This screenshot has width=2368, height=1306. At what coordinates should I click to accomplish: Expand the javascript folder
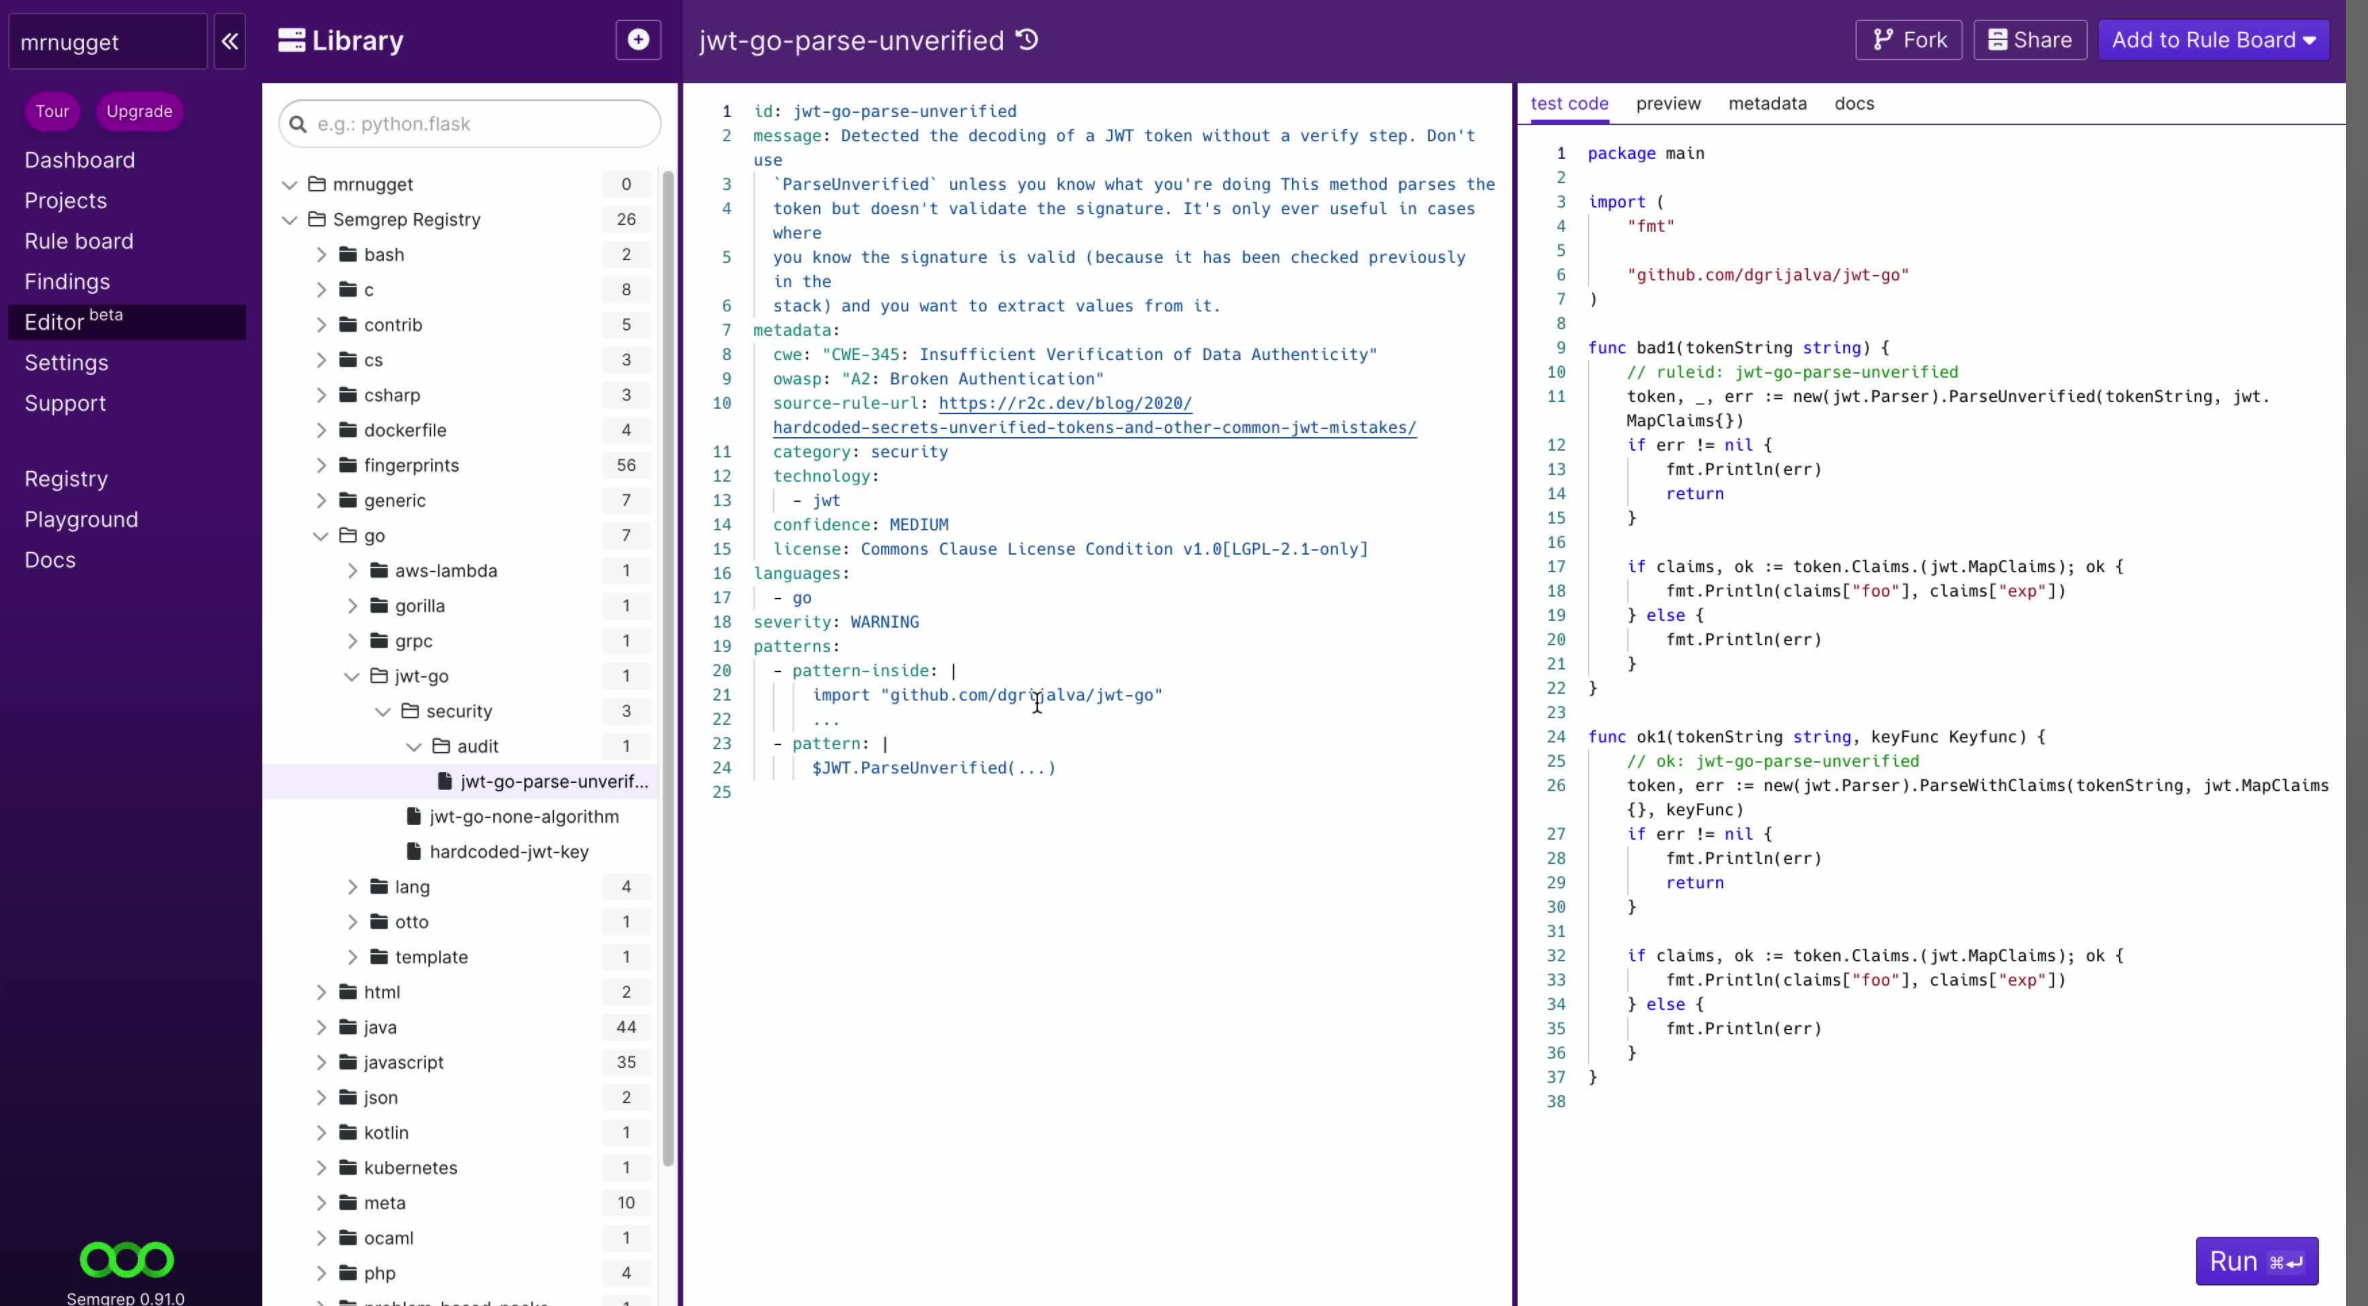[x=321, y=1062]
